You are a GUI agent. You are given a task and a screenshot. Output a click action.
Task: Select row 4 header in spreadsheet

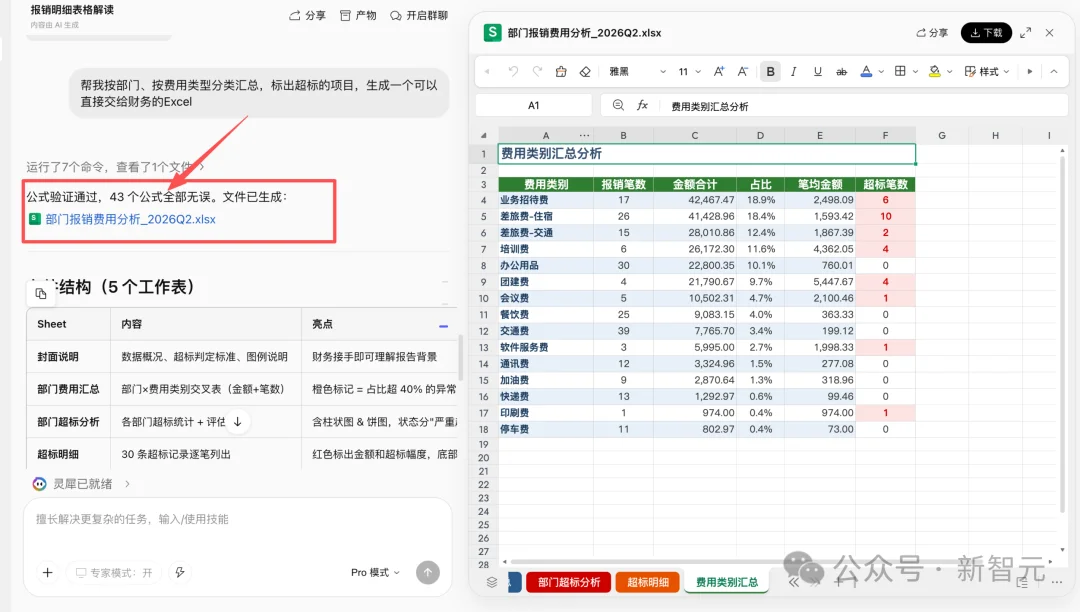click(x=484, y=200)
